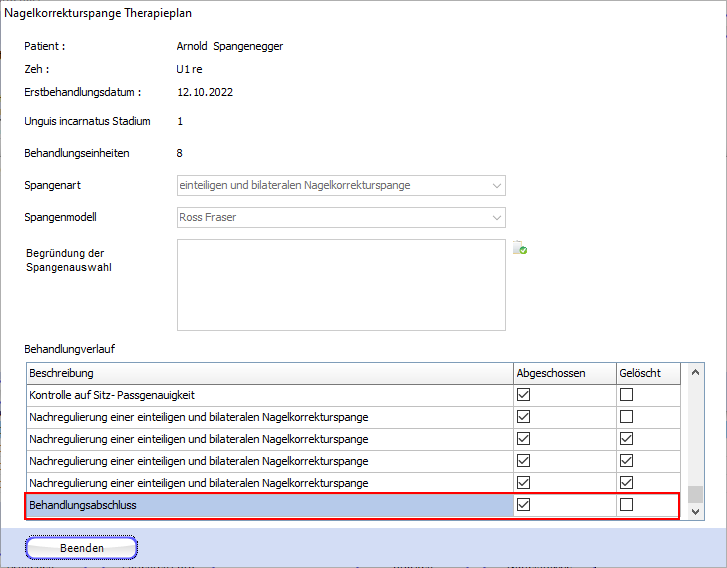Screen dimensions: 727x568
Task: Click the Behandlungsverlauf scrollbar thumb
Action: click(x=695, y=494)
